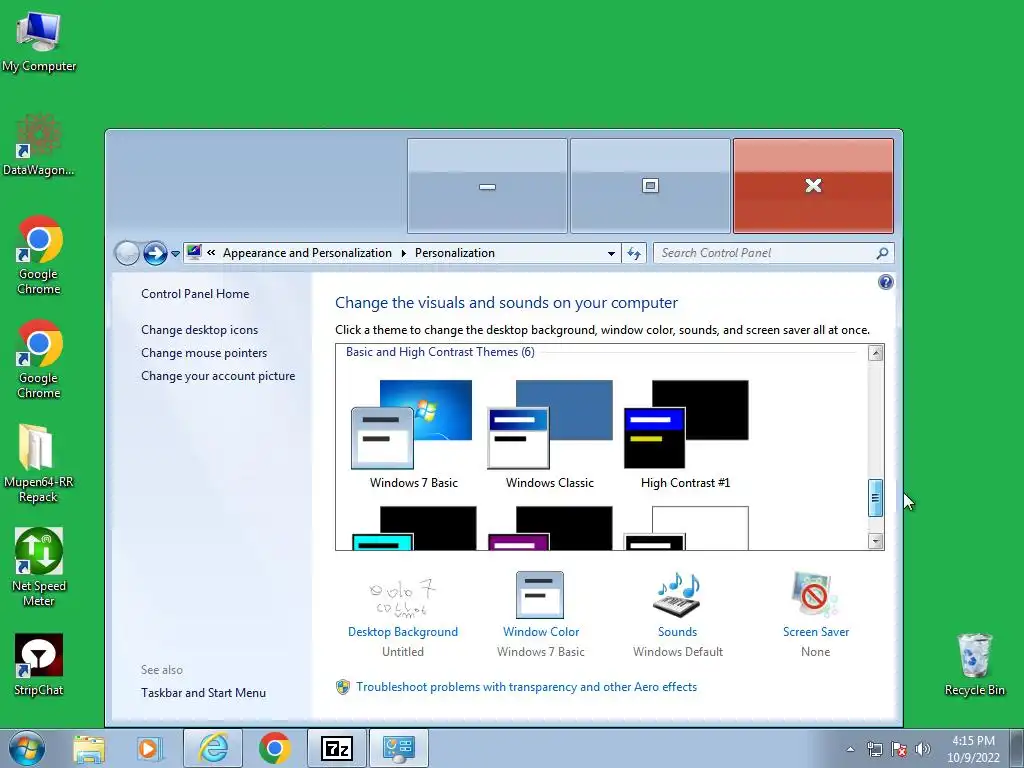Select the Recycle Bin desktop icon
This screenshot has width=1024, height=768.
974,665
